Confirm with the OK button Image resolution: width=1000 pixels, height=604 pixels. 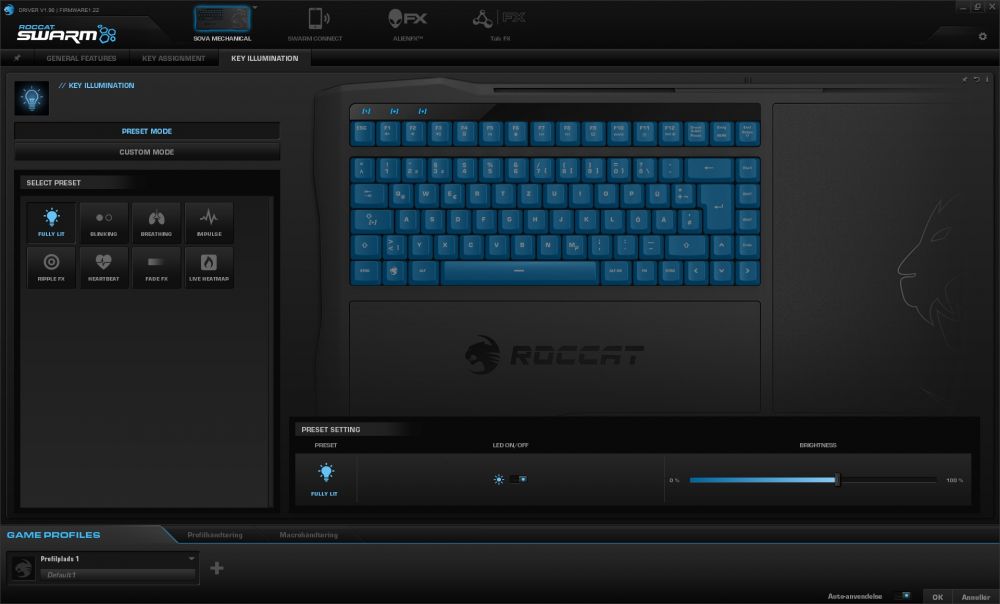tap(938, 597)
